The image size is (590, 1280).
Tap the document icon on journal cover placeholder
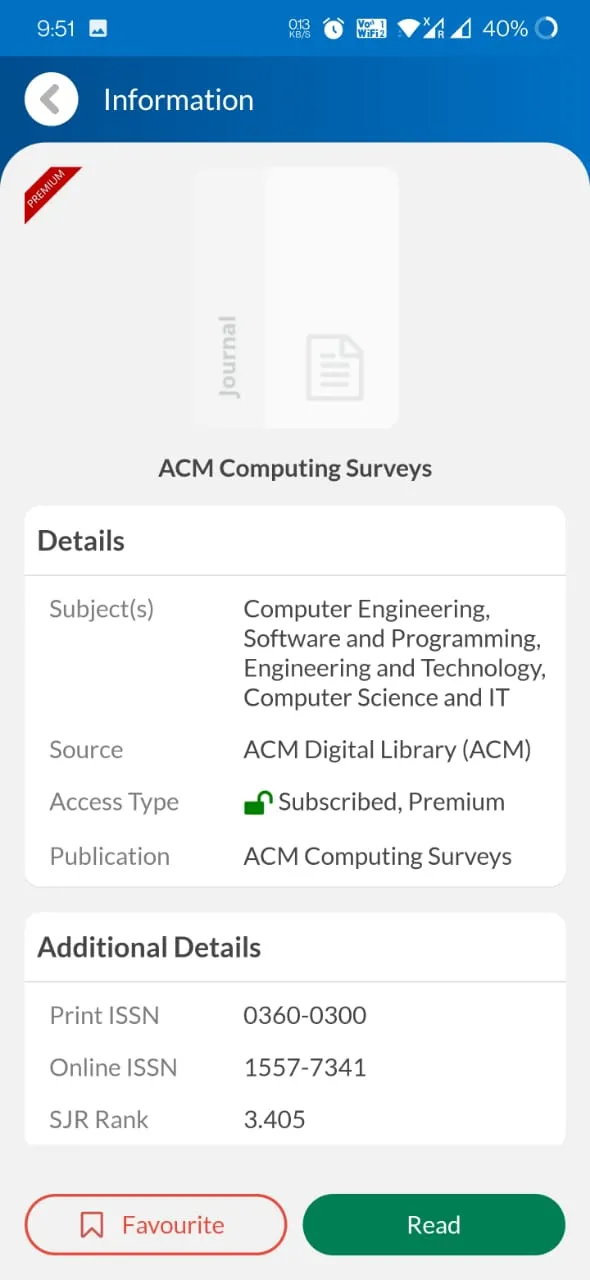pos(335,368)
